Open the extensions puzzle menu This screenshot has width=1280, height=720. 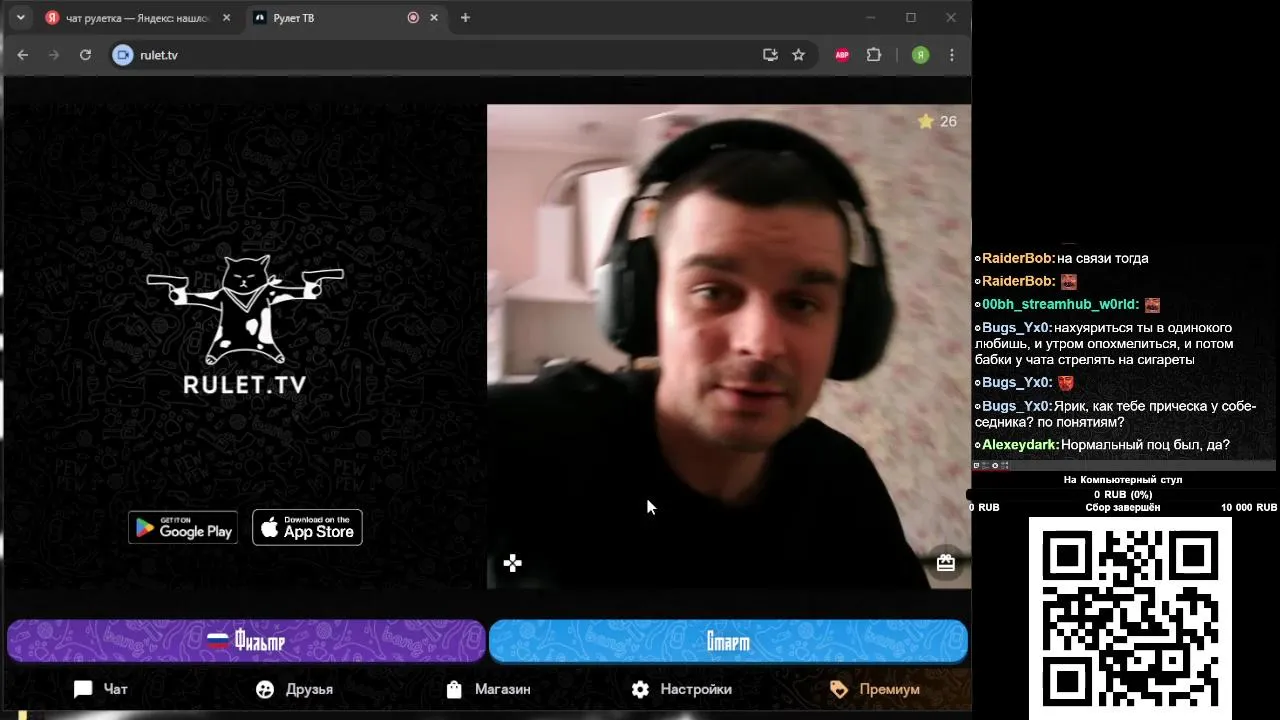point(874,55)
